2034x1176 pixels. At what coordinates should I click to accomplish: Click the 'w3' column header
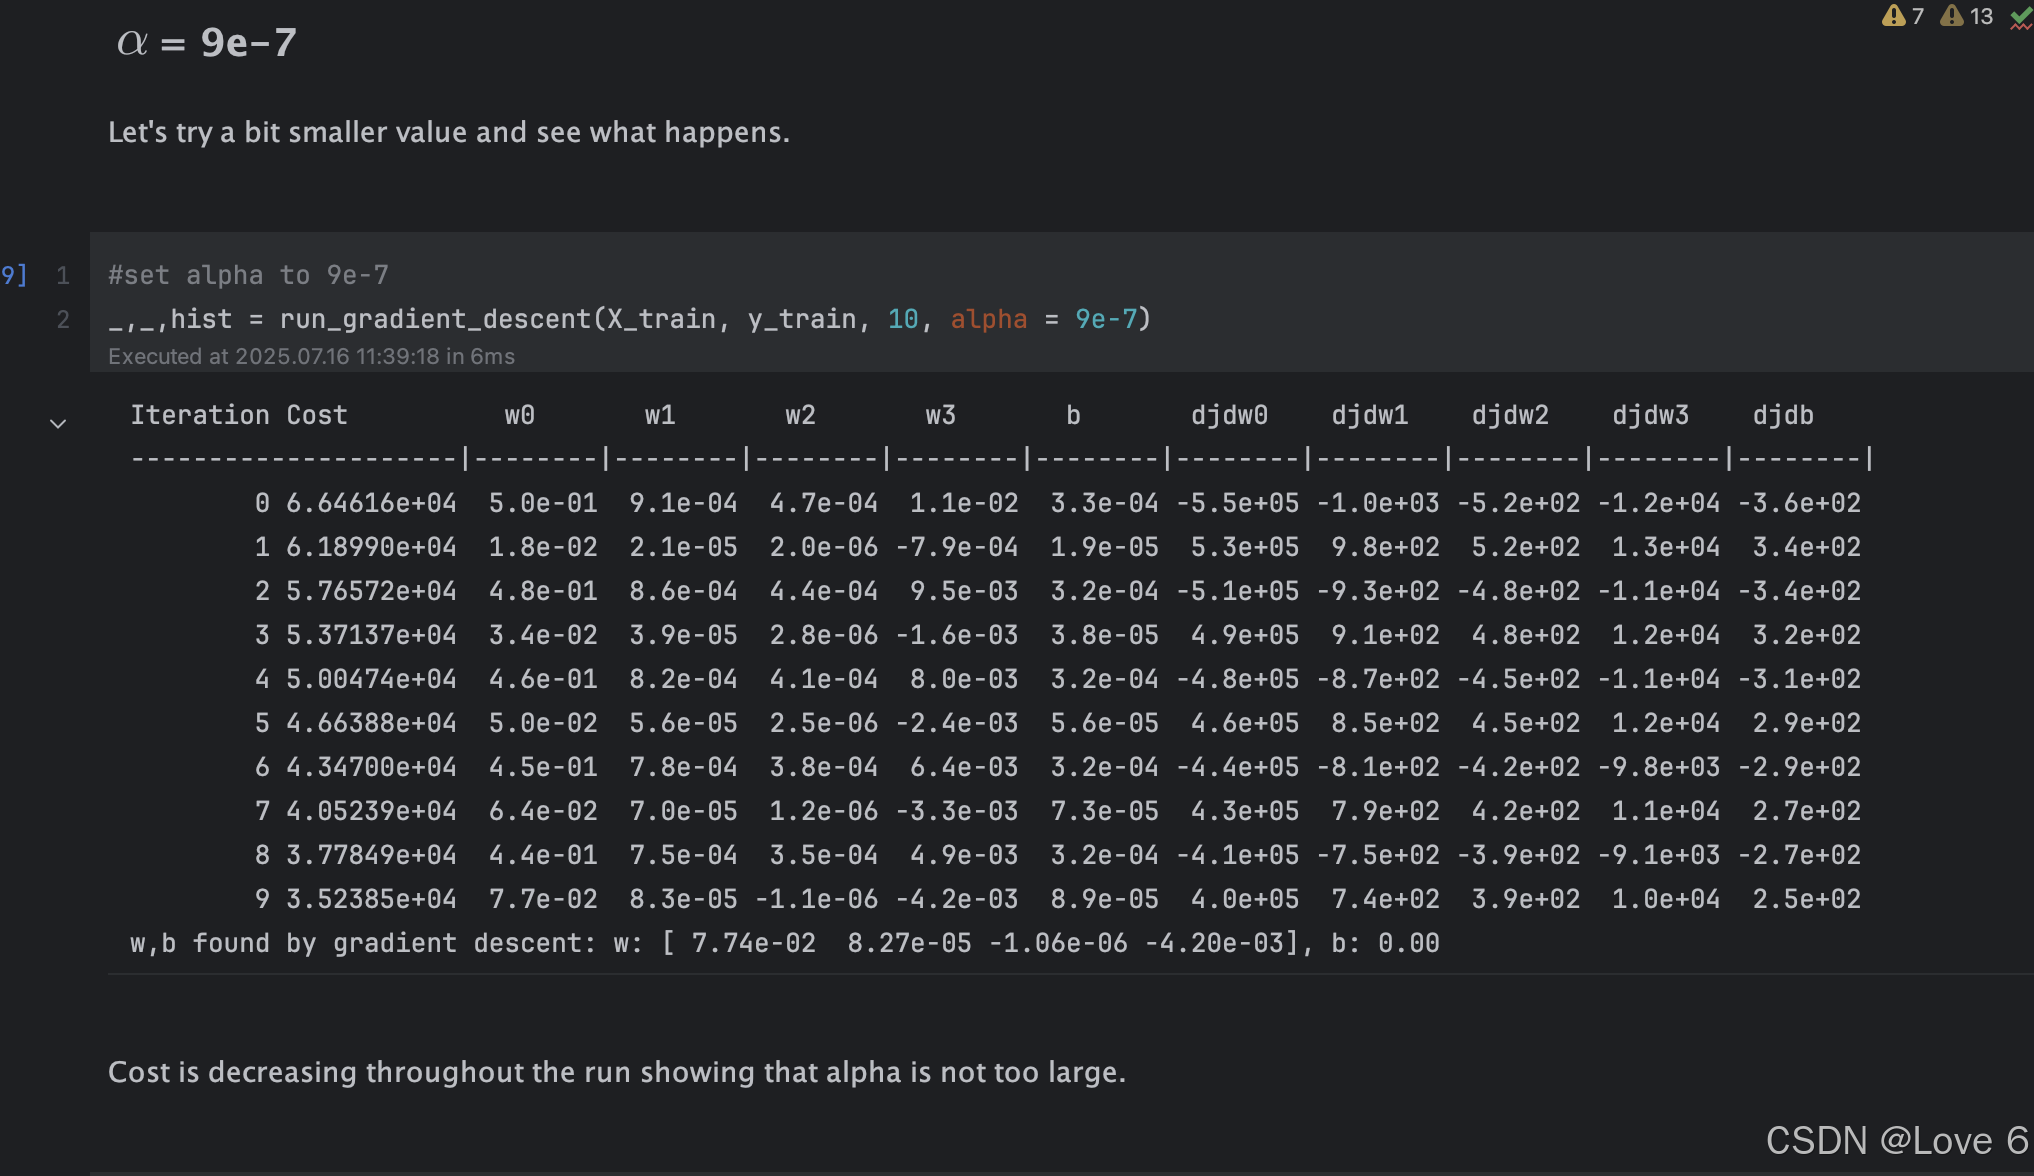tap(940, 415)
